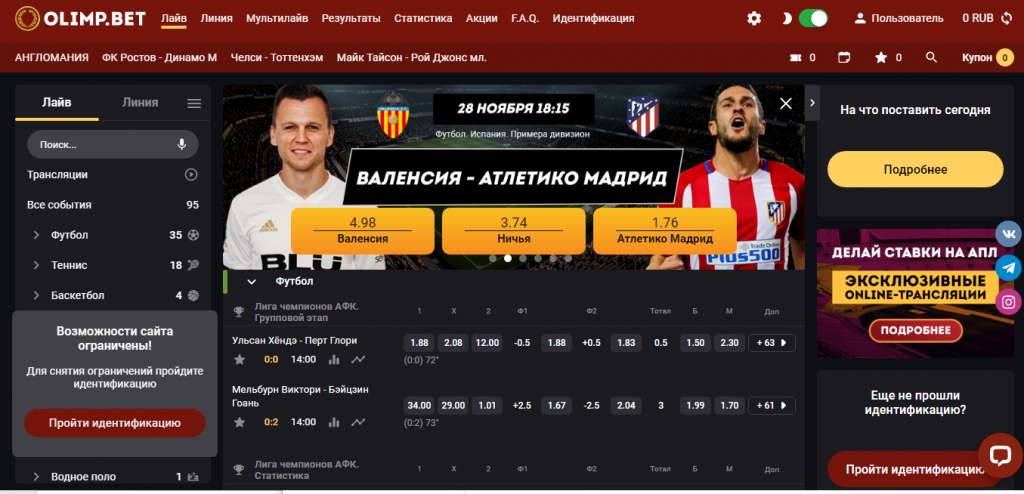Click the moon dark-mode icon
The width and height of the screenshot is (1024, 494).
[x=786, y=18]
